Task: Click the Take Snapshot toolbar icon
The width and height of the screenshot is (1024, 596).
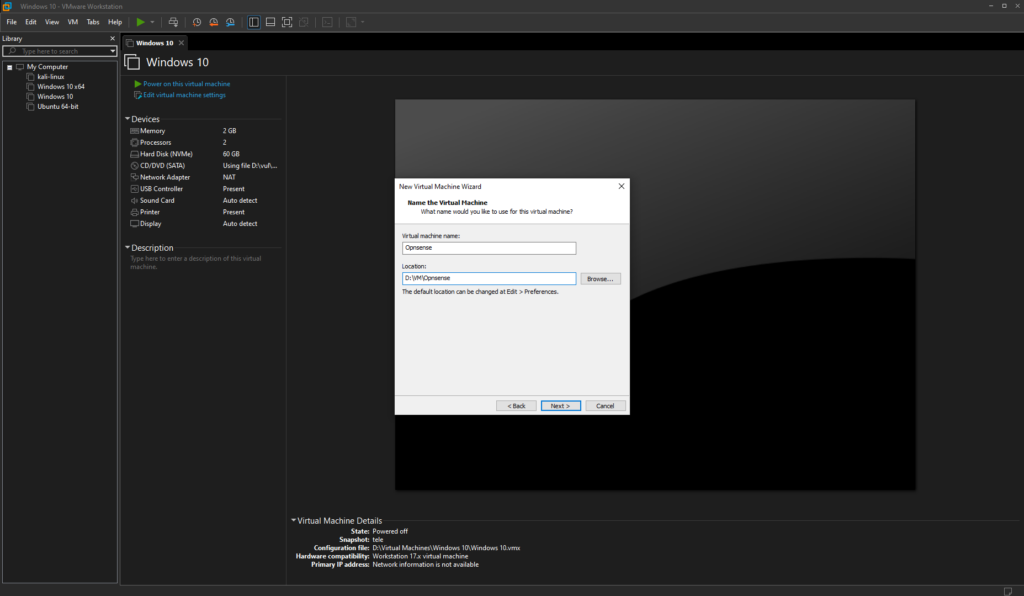Action: [x=197, y=22]
